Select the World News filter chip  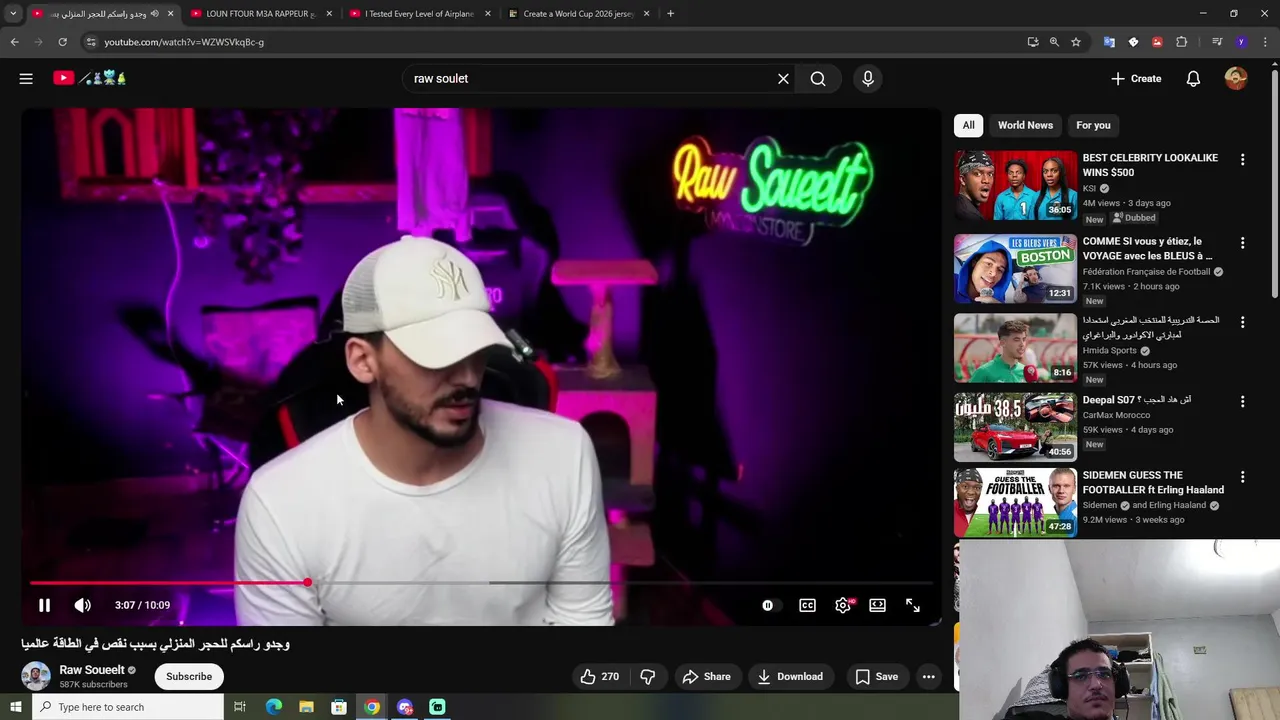tap(1025, 125)
